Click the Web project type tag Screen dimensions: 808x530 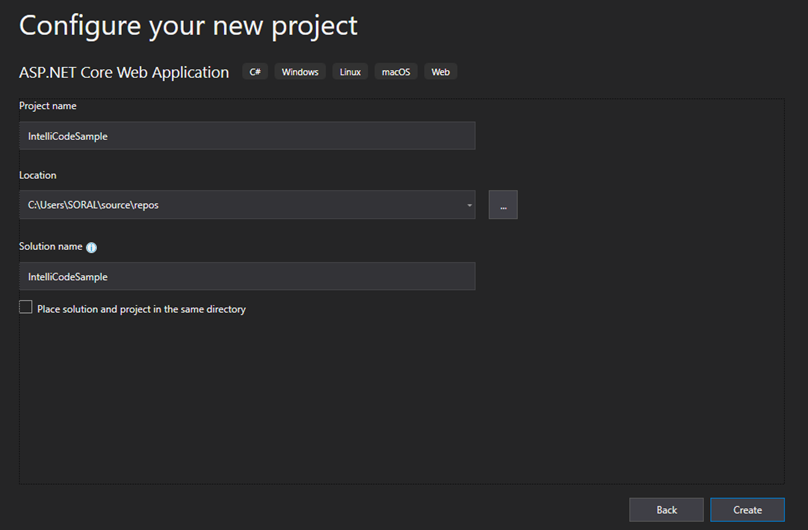(x=441, y=72)
